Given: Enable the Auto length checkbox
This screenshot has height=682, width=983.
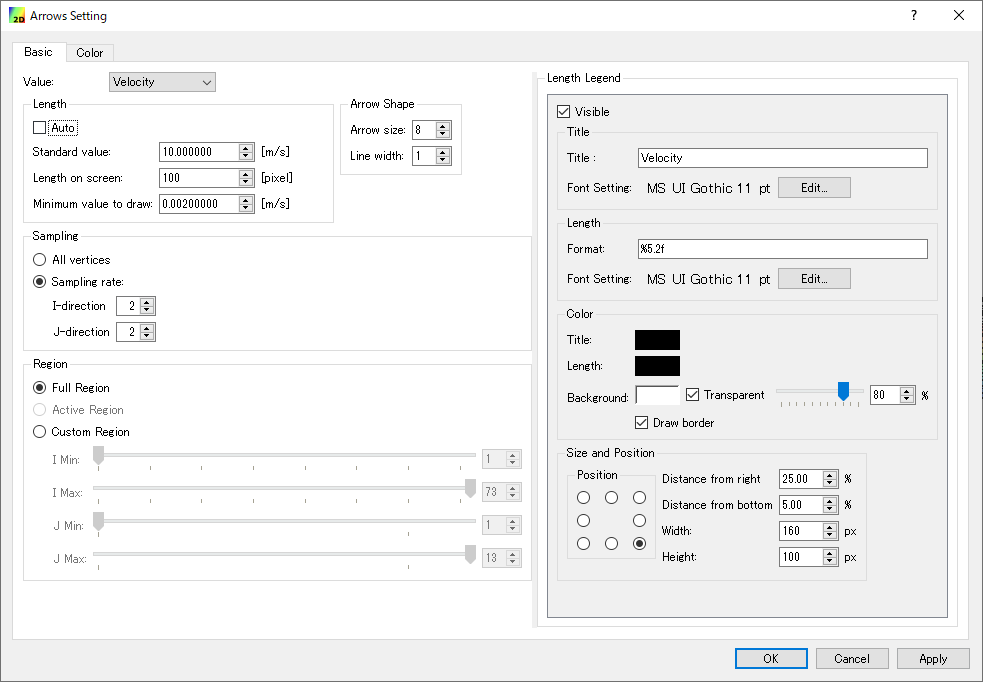Looking at the screenshot, I should [40, 128].
